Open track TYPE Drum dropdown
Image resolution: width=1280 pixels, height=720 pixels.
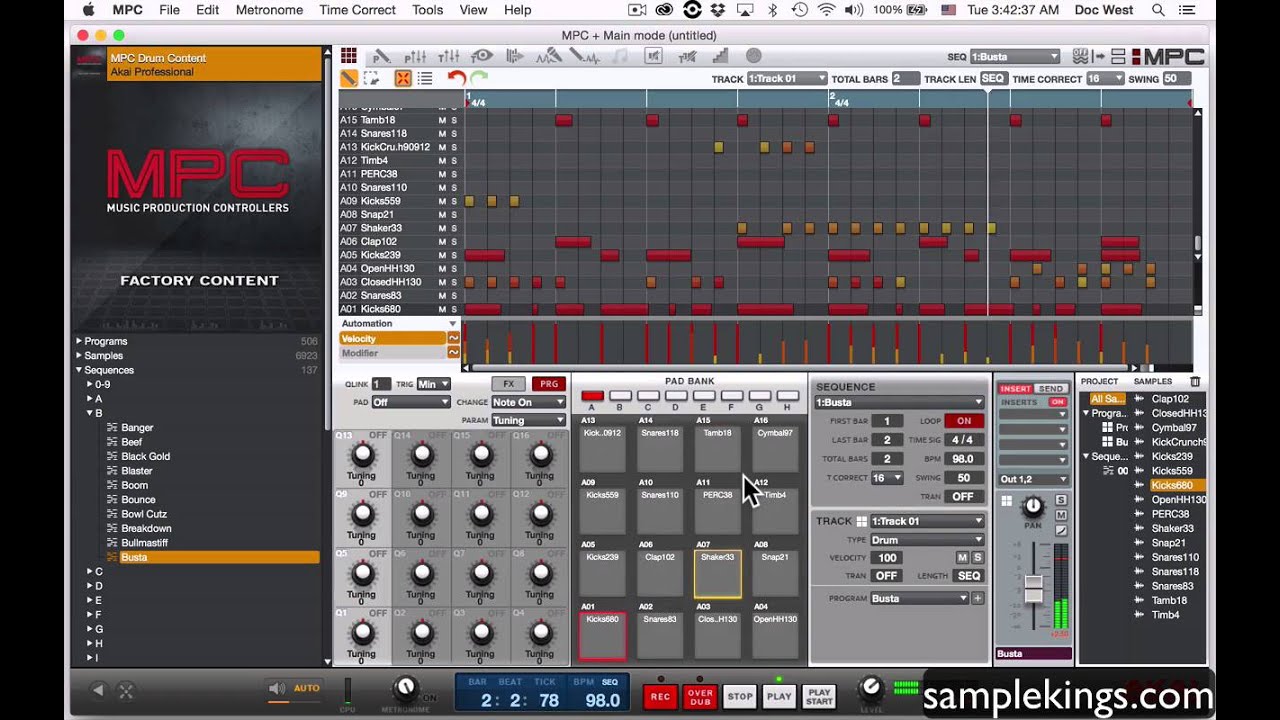927,540
